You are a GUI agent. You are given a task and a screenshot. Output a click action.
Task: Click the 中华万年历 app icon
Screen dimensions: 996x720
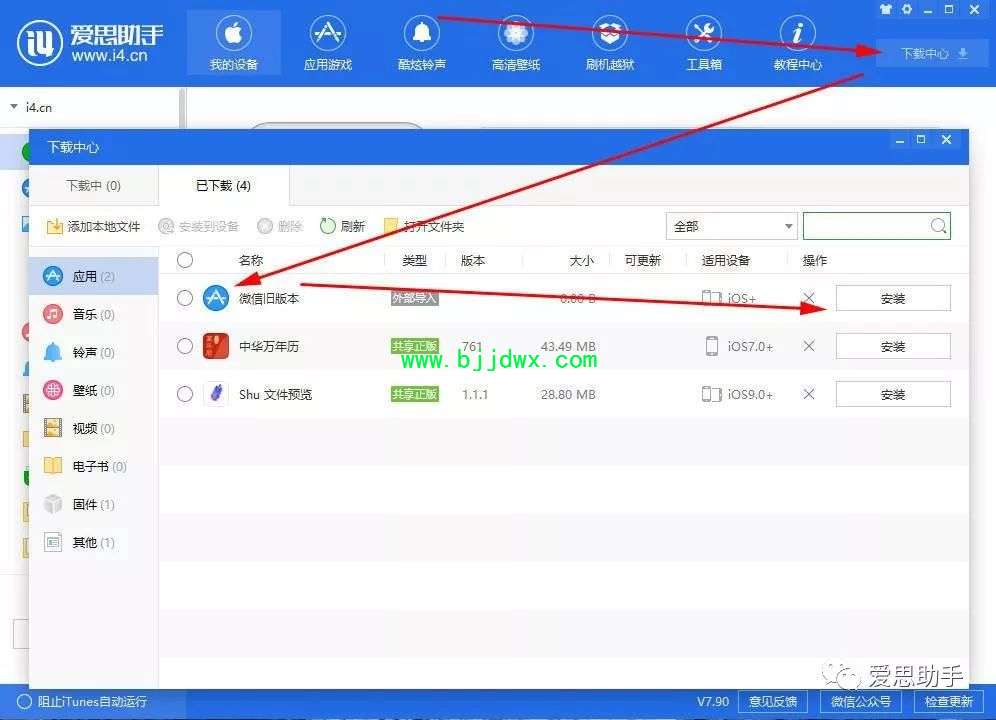pyautogui.click(x=216, y=346)
